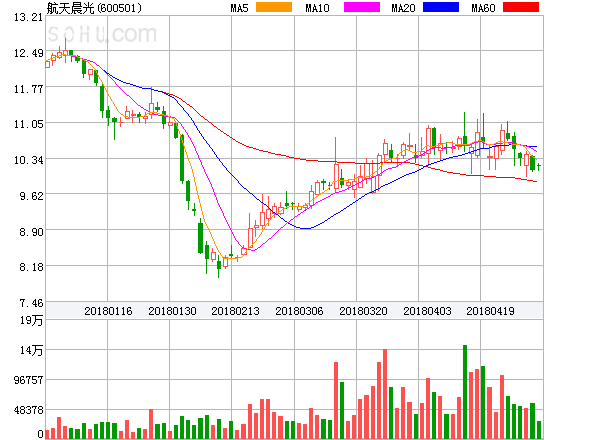
Task: Click the 20180213 date label
Action: point(235,311)
